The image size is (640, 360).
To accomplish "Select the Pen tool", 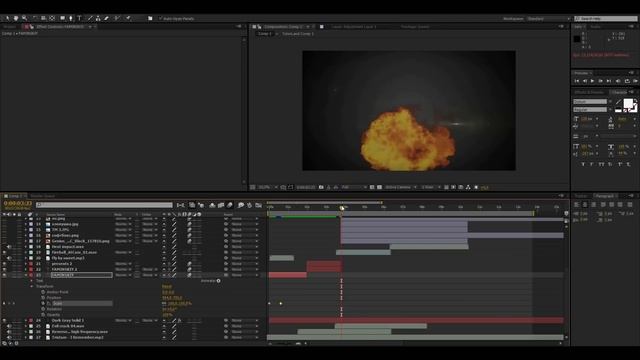I will [71, 18].
